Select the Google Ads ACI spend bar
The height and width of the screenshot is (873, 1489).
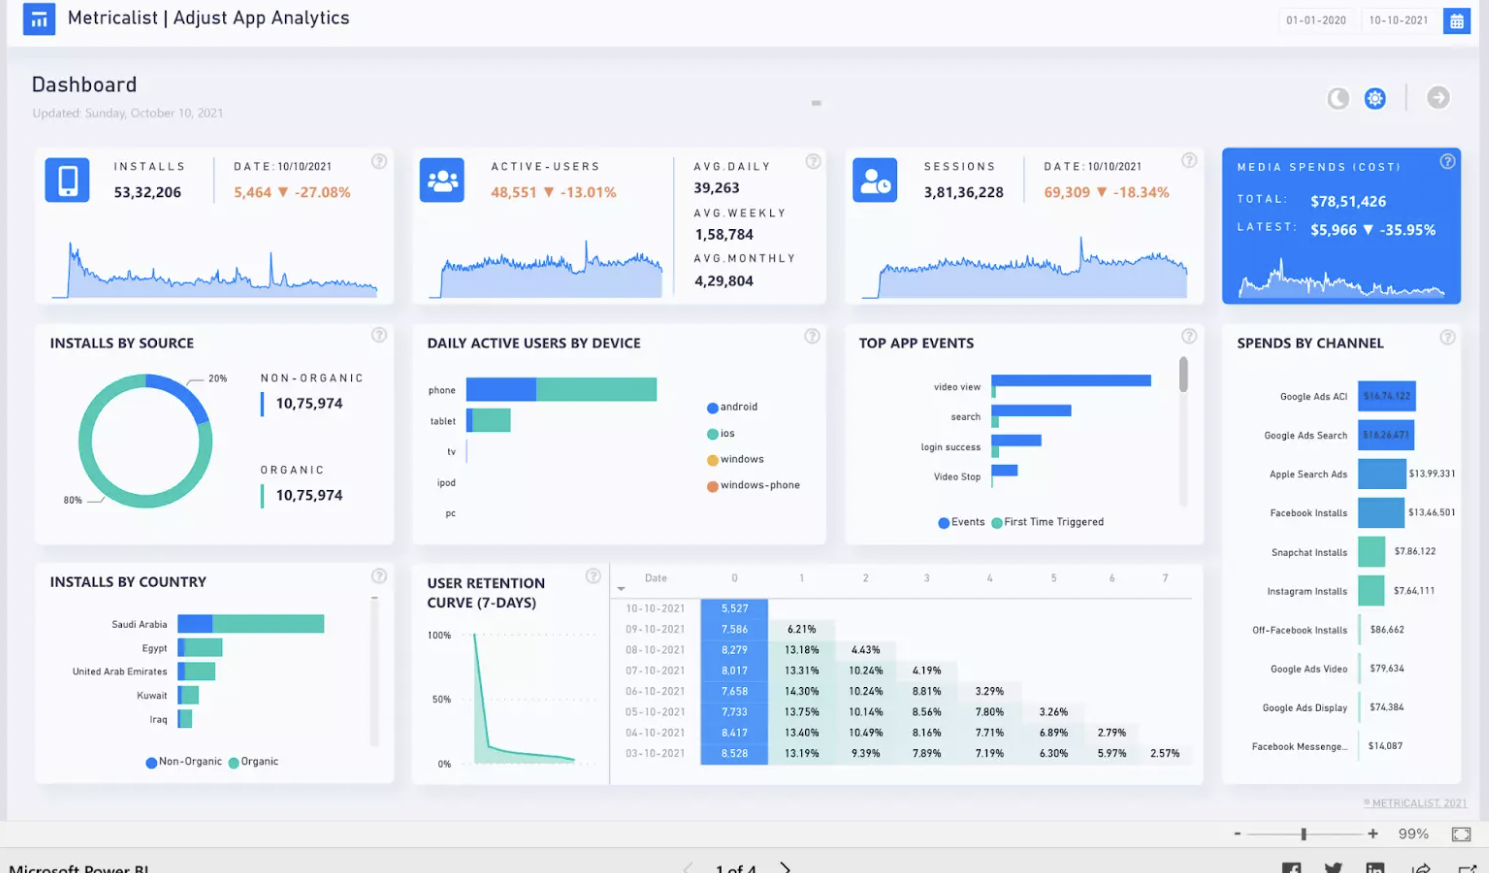click(1386, 396)
